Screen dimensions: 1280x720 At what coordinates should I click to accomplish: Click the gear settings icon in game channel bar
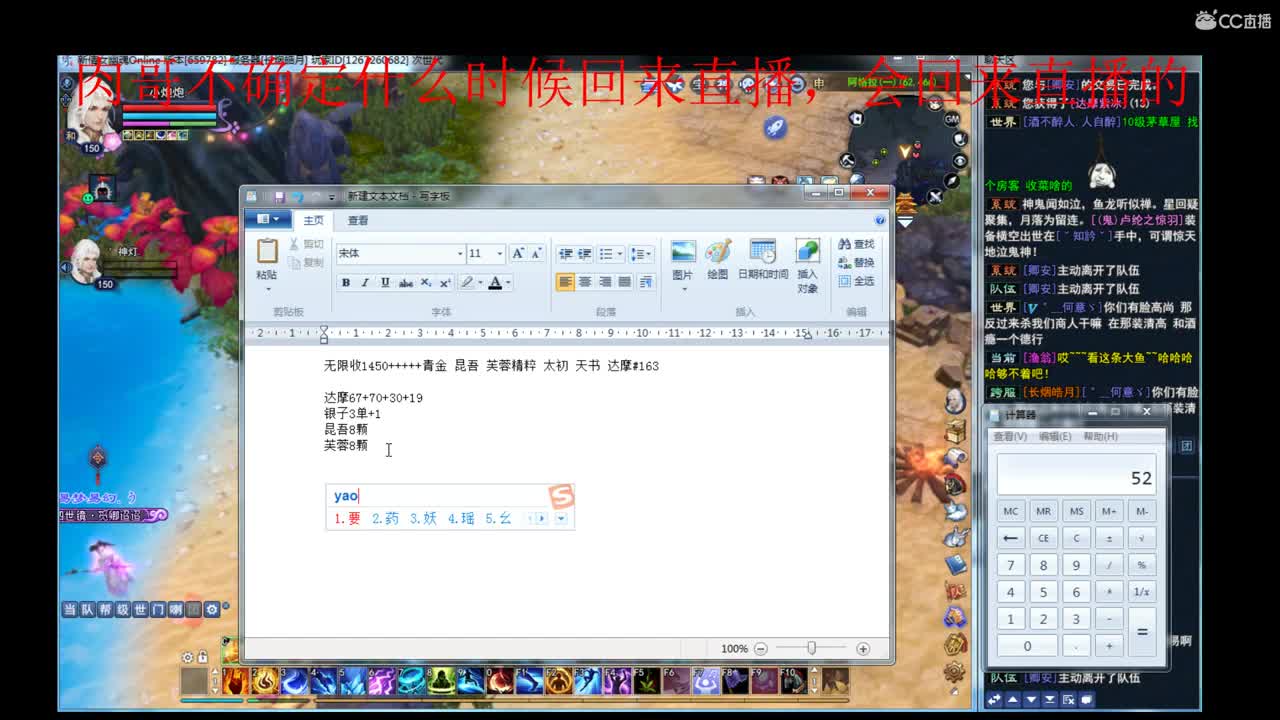(x=211, y=609)
